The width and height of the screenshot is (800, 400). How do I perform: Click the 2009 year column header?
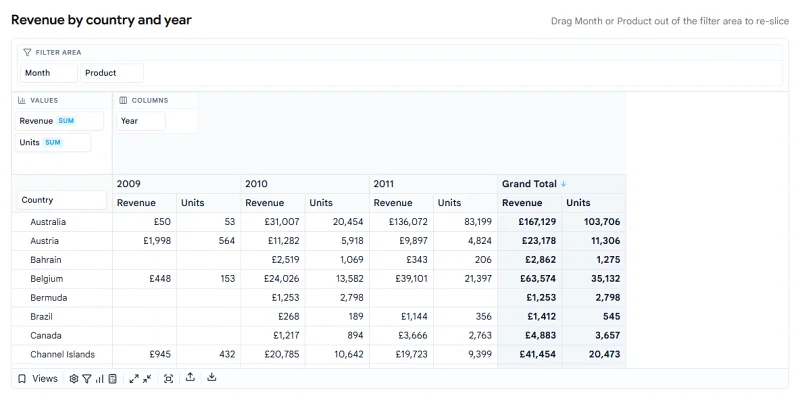pos(177,184)
